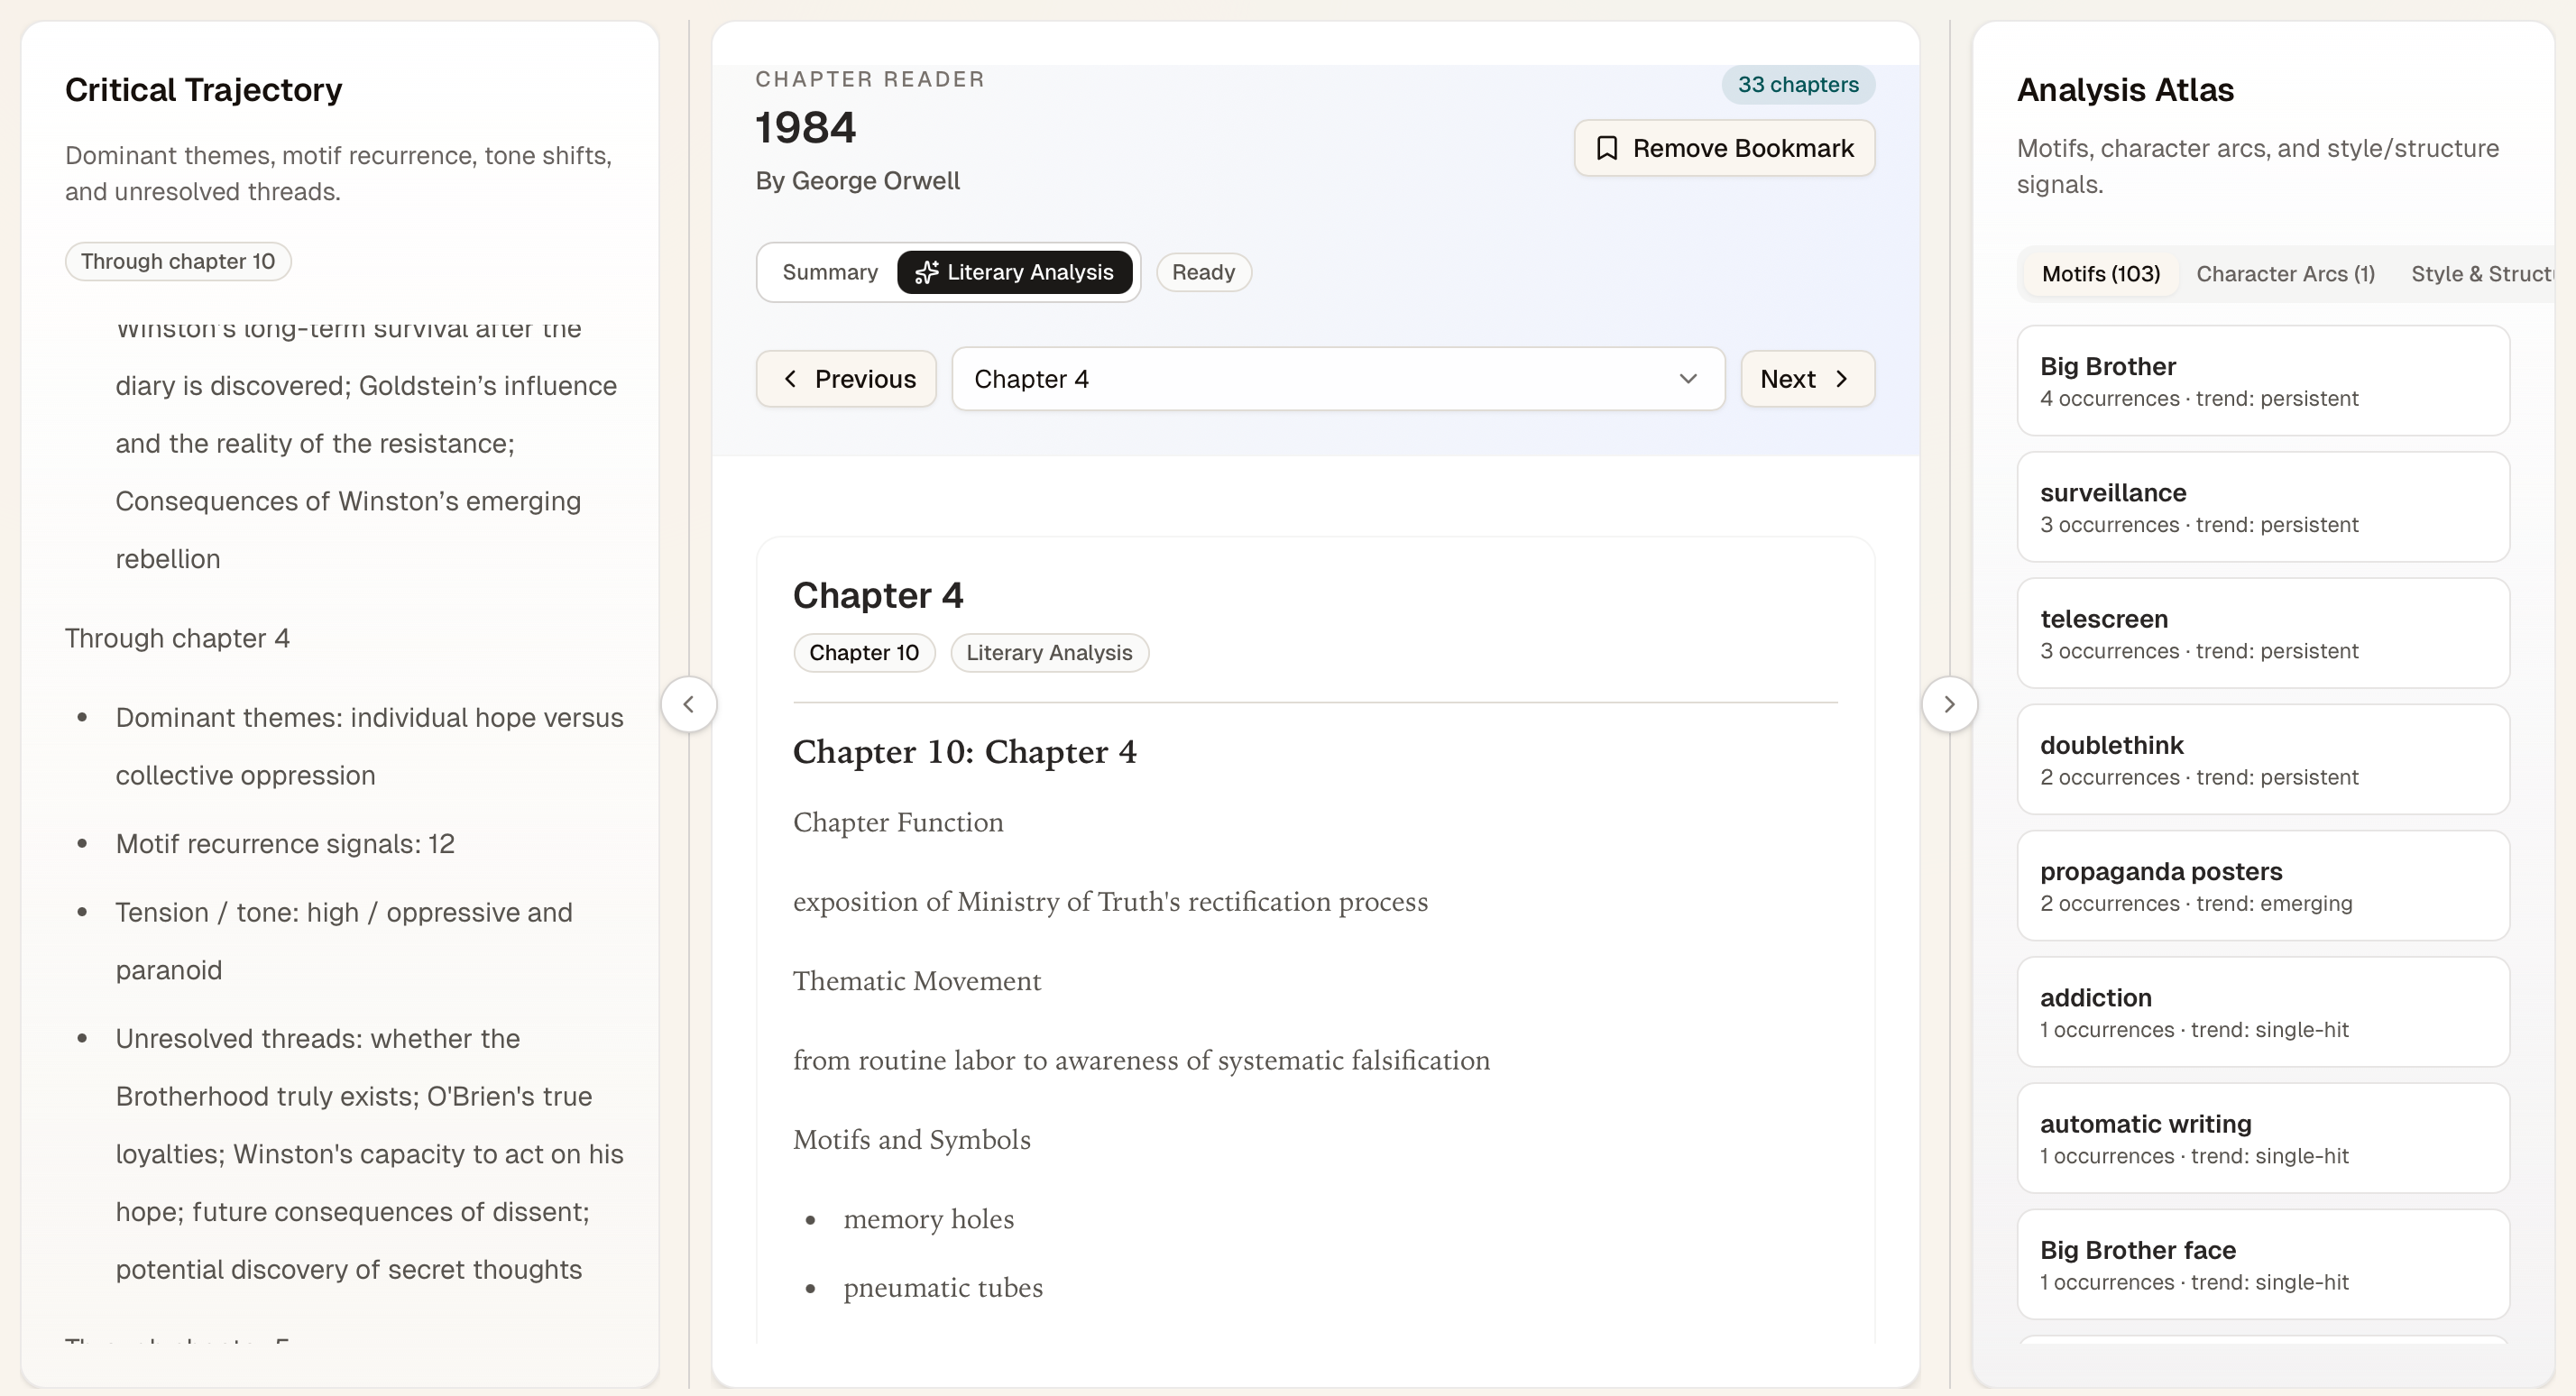Image resolution: width=2576 pixels, height=1396 pixels.
Task: Open the Style & Structure tab
Action: pos(2480,274)
